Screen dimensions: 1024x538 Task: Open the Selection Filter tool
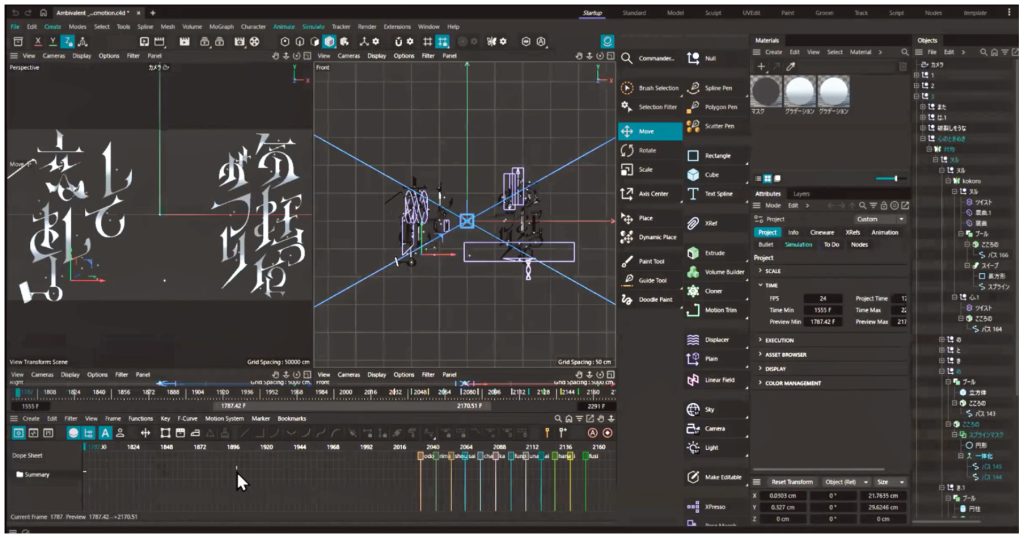(x=650, y=106)
